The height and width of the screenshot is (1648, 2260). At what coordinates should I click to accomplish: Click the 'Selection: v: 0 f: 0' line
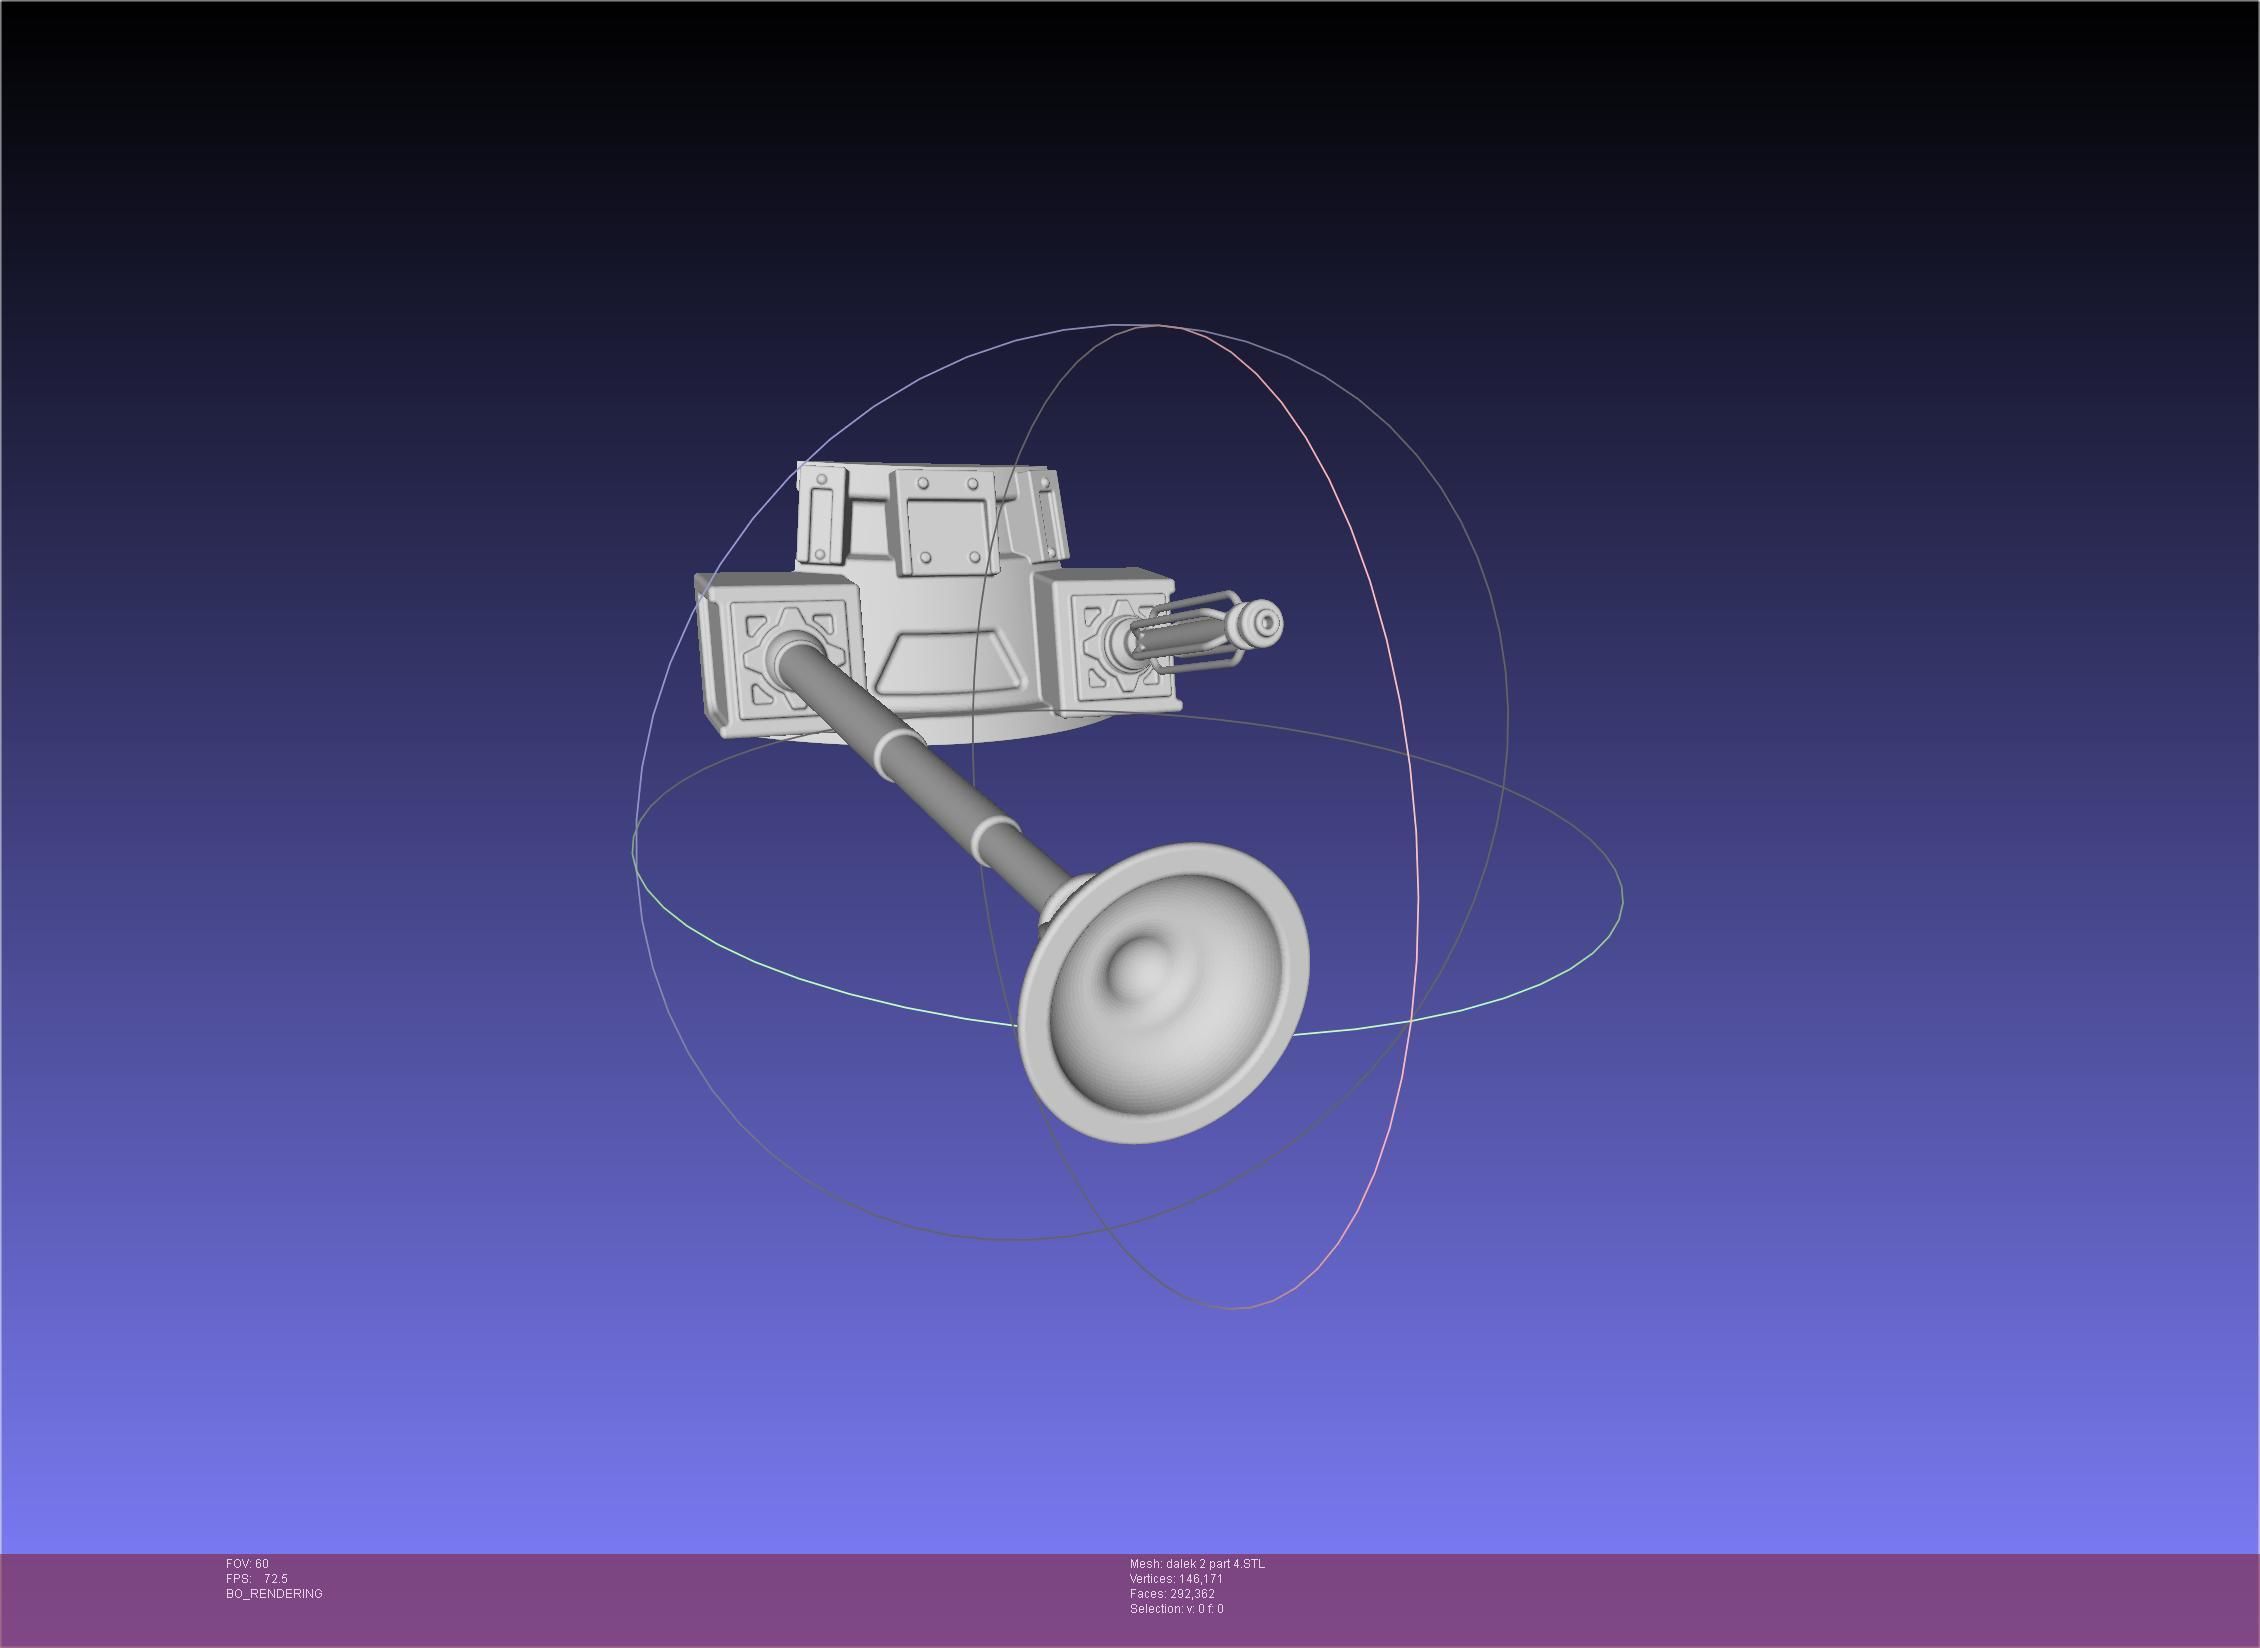(1176, 1609)
